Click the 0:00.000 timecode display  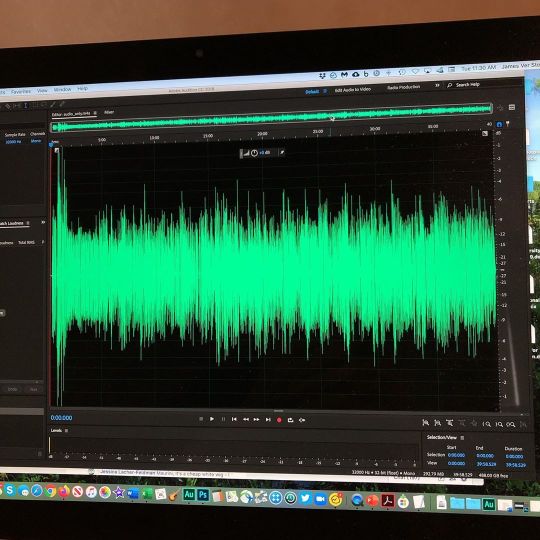[61, 418]
